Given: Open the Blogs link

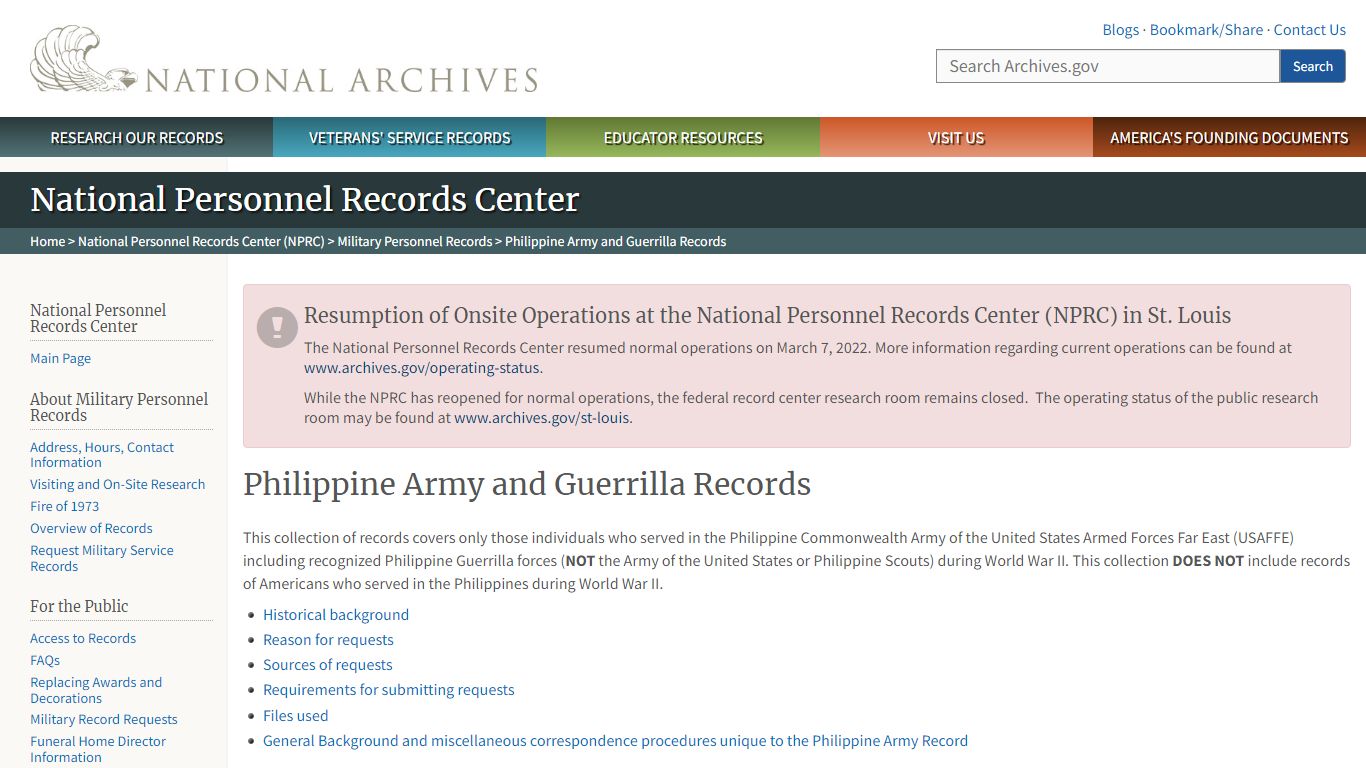Looking at the screenshot, I should [1120, 30].
